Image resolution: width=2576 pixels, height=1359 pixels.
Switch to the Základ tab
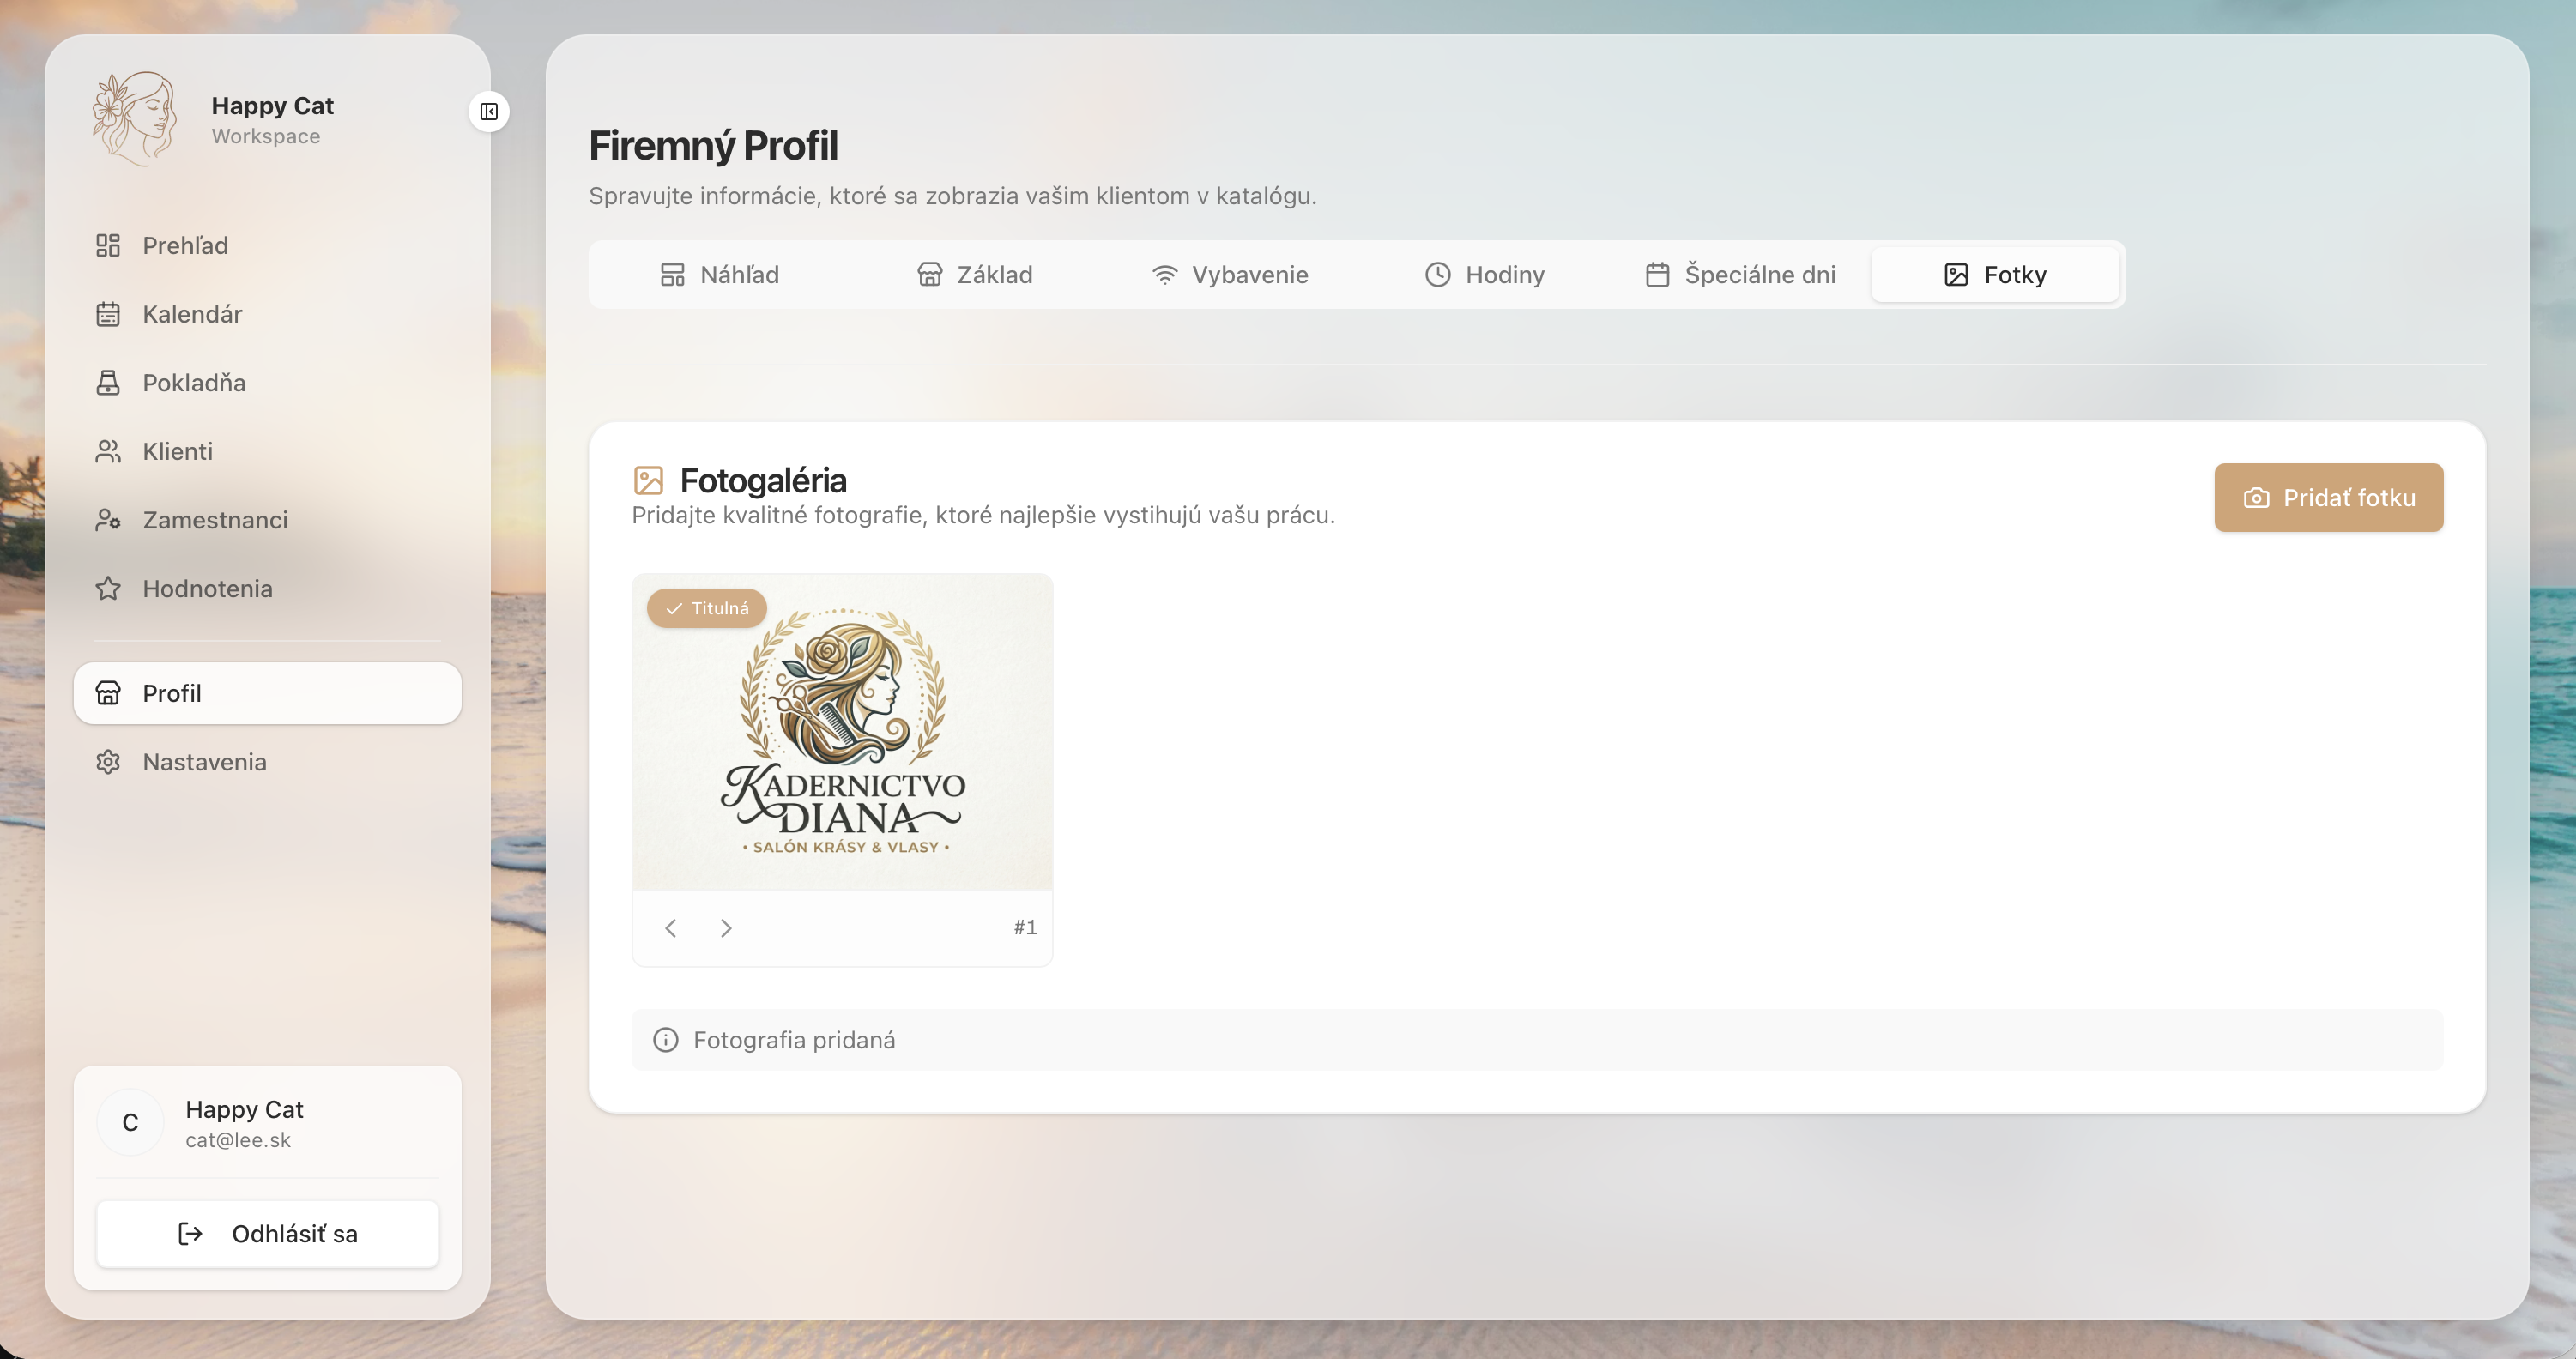[x=974, y=275]
